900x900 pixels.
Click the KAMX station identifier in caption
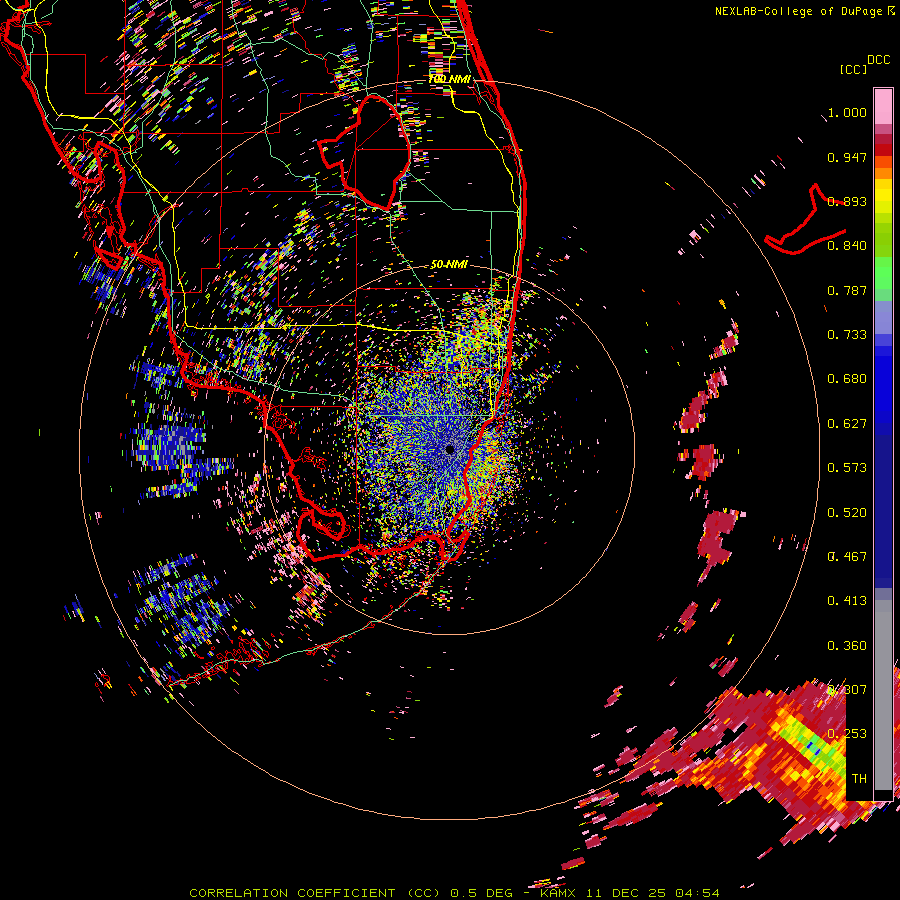tap(558, 893)
